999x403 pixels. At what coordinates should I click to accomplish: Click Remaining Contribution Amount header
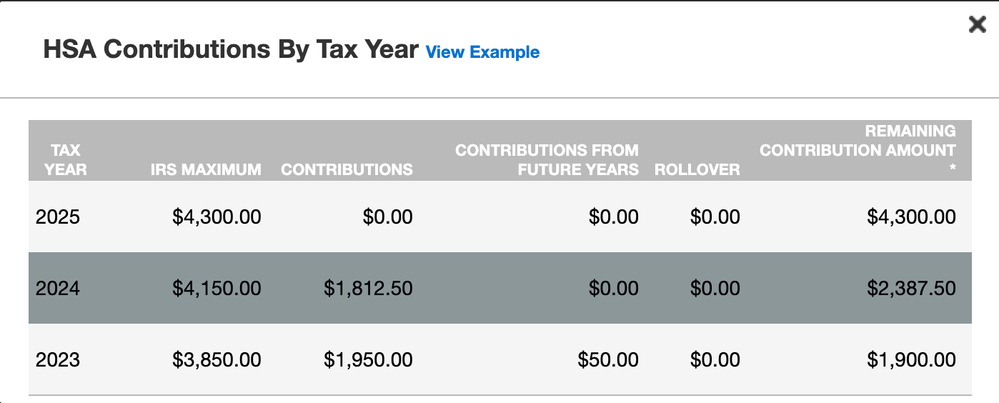click(x=857, y=150)
